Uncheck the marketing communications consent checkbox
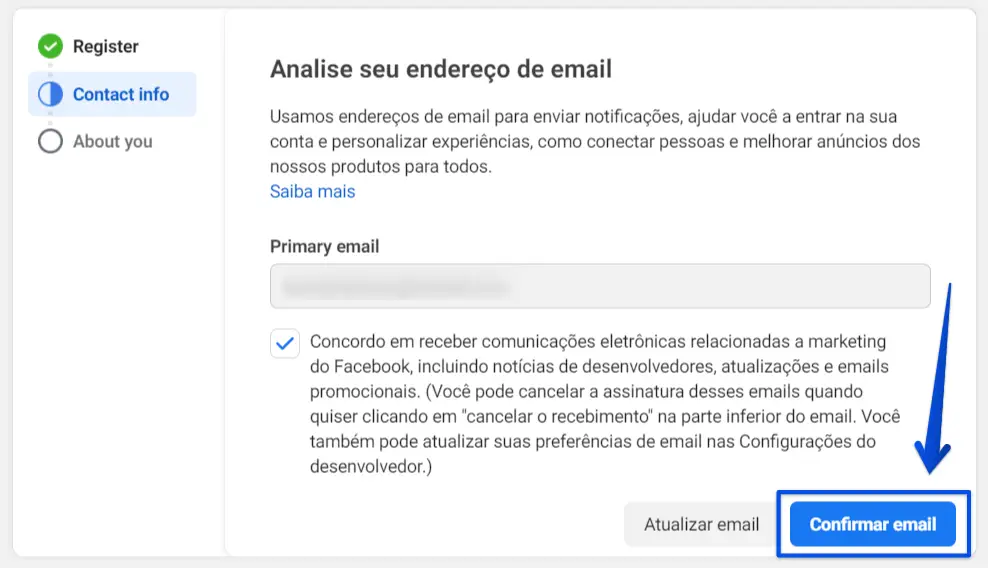The height and width of the screenshot is (568, 988). click(285, 344)
